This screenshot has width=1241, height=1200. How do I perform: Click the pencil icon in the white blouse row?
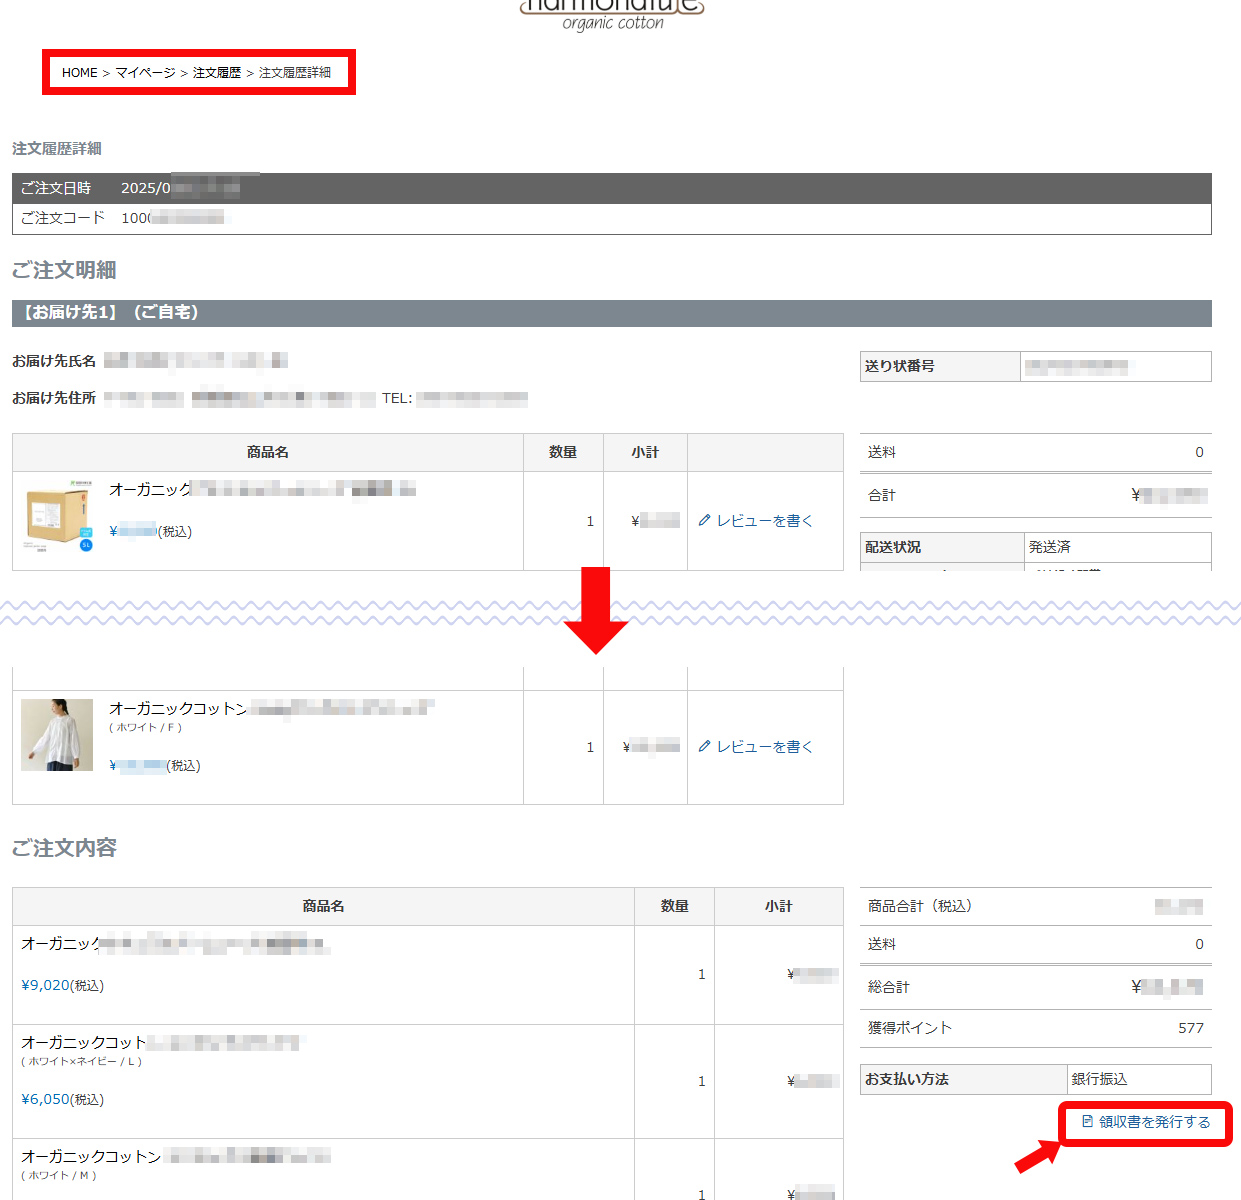tap(704, 746)
